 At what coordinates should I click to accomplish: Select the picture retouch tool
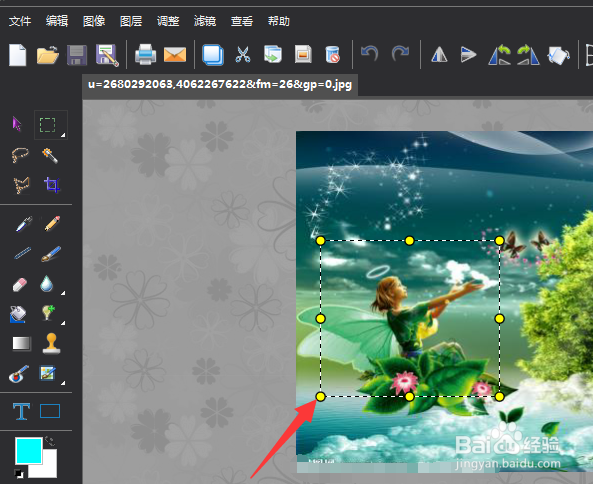48,373
